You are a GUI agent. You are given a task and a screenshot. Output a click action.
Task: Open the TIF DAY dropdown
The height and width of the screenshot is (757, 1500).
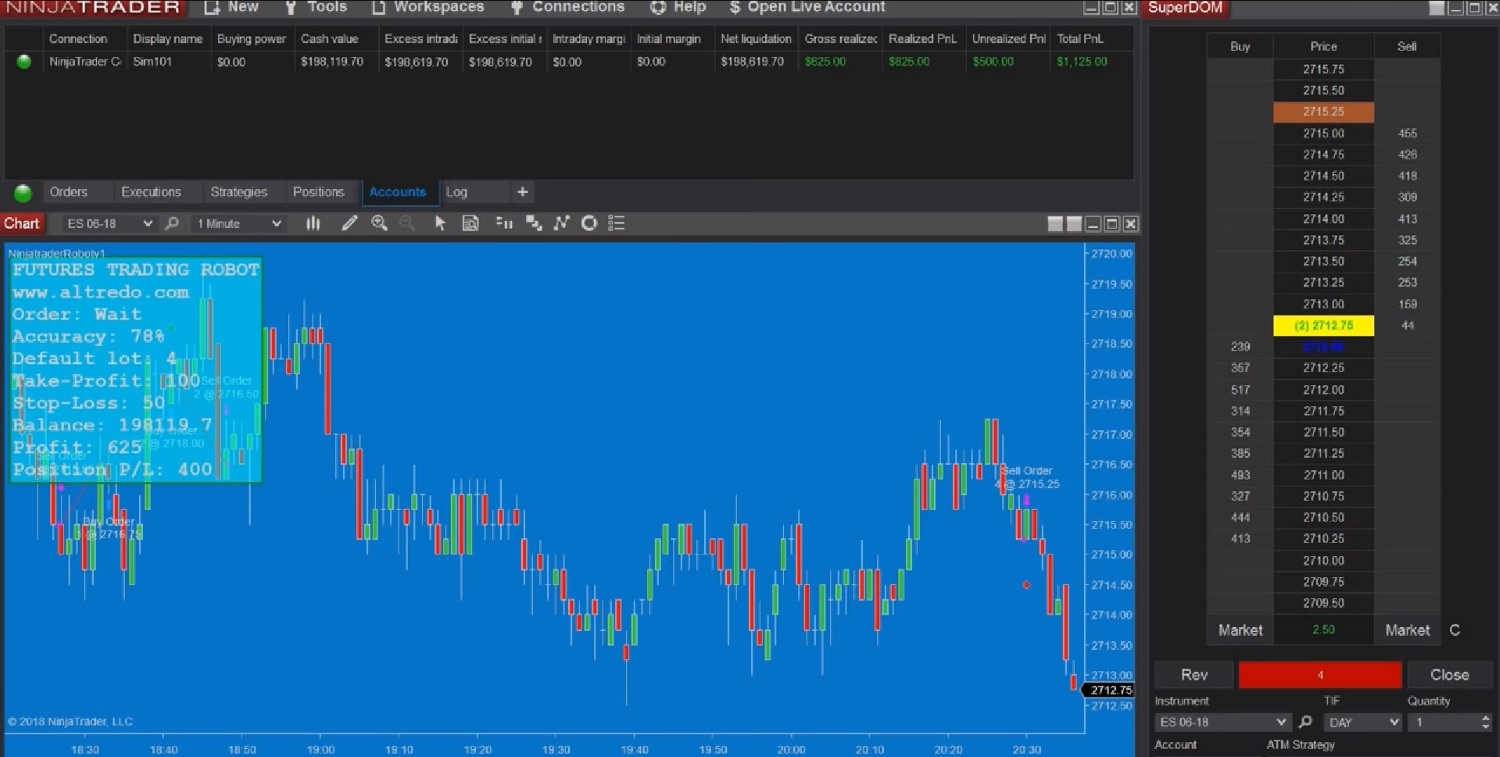click(1361, 722)
